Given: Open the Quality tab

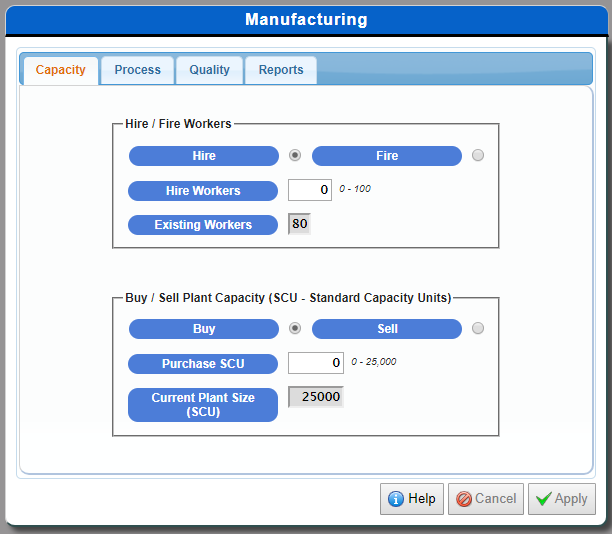Looking at the screenshot, I should (x=209, y=70).
